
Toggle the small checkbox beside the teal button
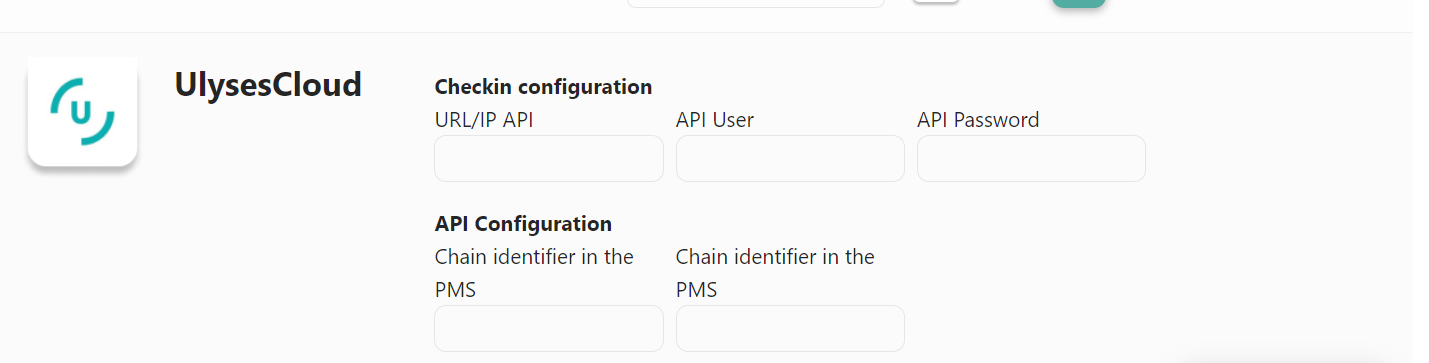pyautogui.click(x=936, y=2)
